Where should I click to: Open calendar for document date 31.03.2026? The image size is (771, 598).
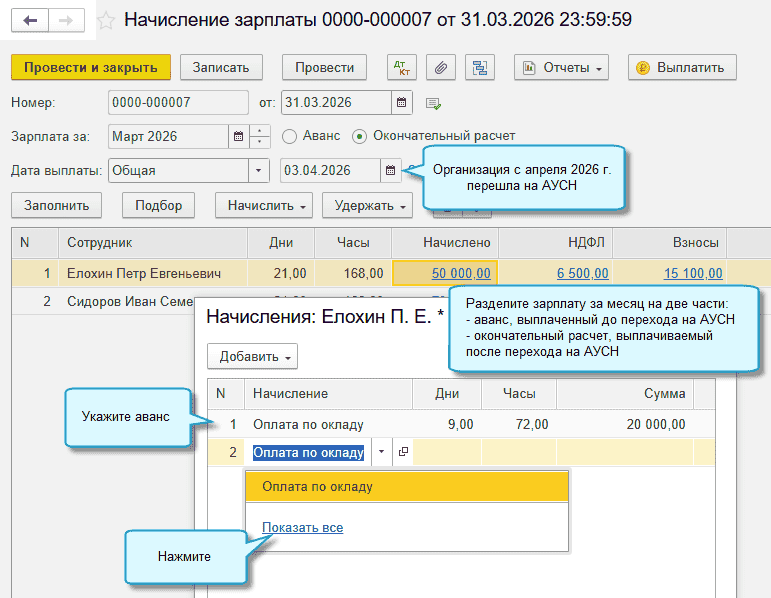tap(402, 102)
